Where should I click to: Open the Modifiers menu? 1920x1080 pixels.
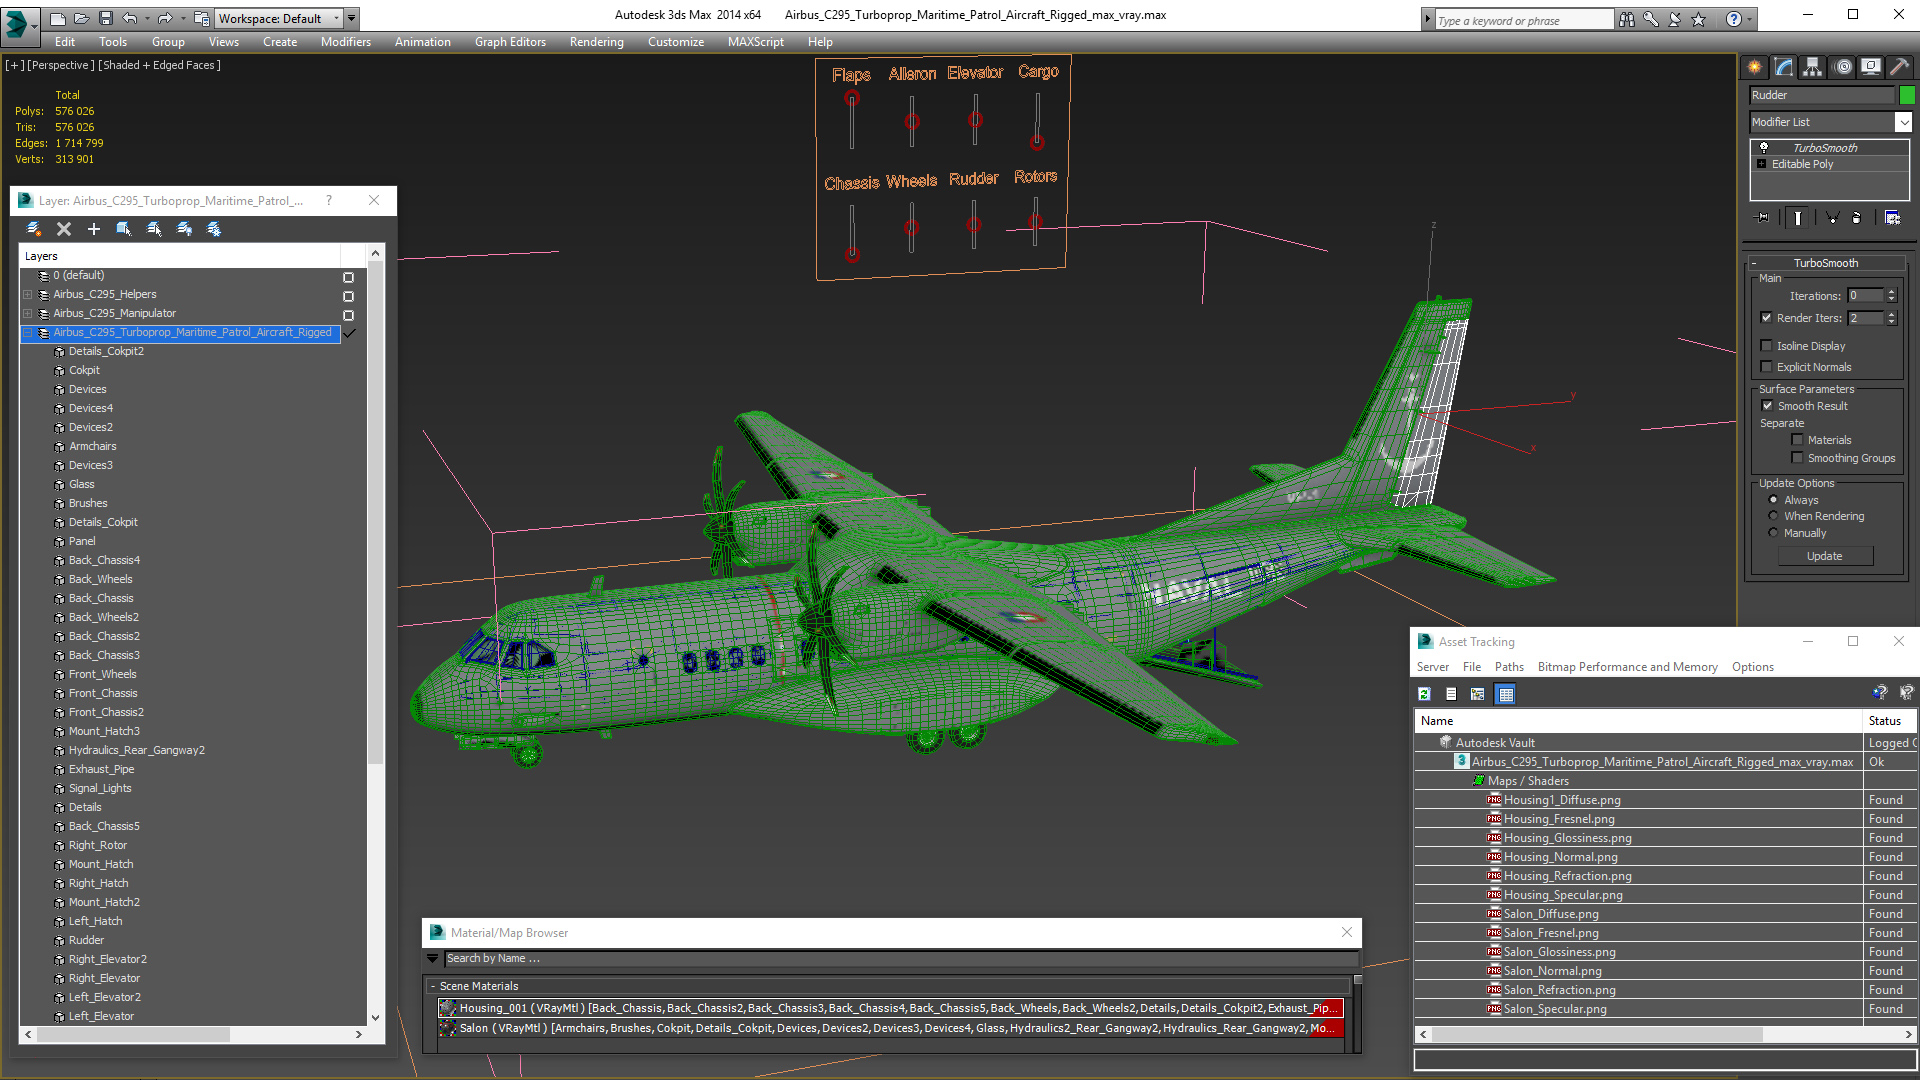point(346,42)
